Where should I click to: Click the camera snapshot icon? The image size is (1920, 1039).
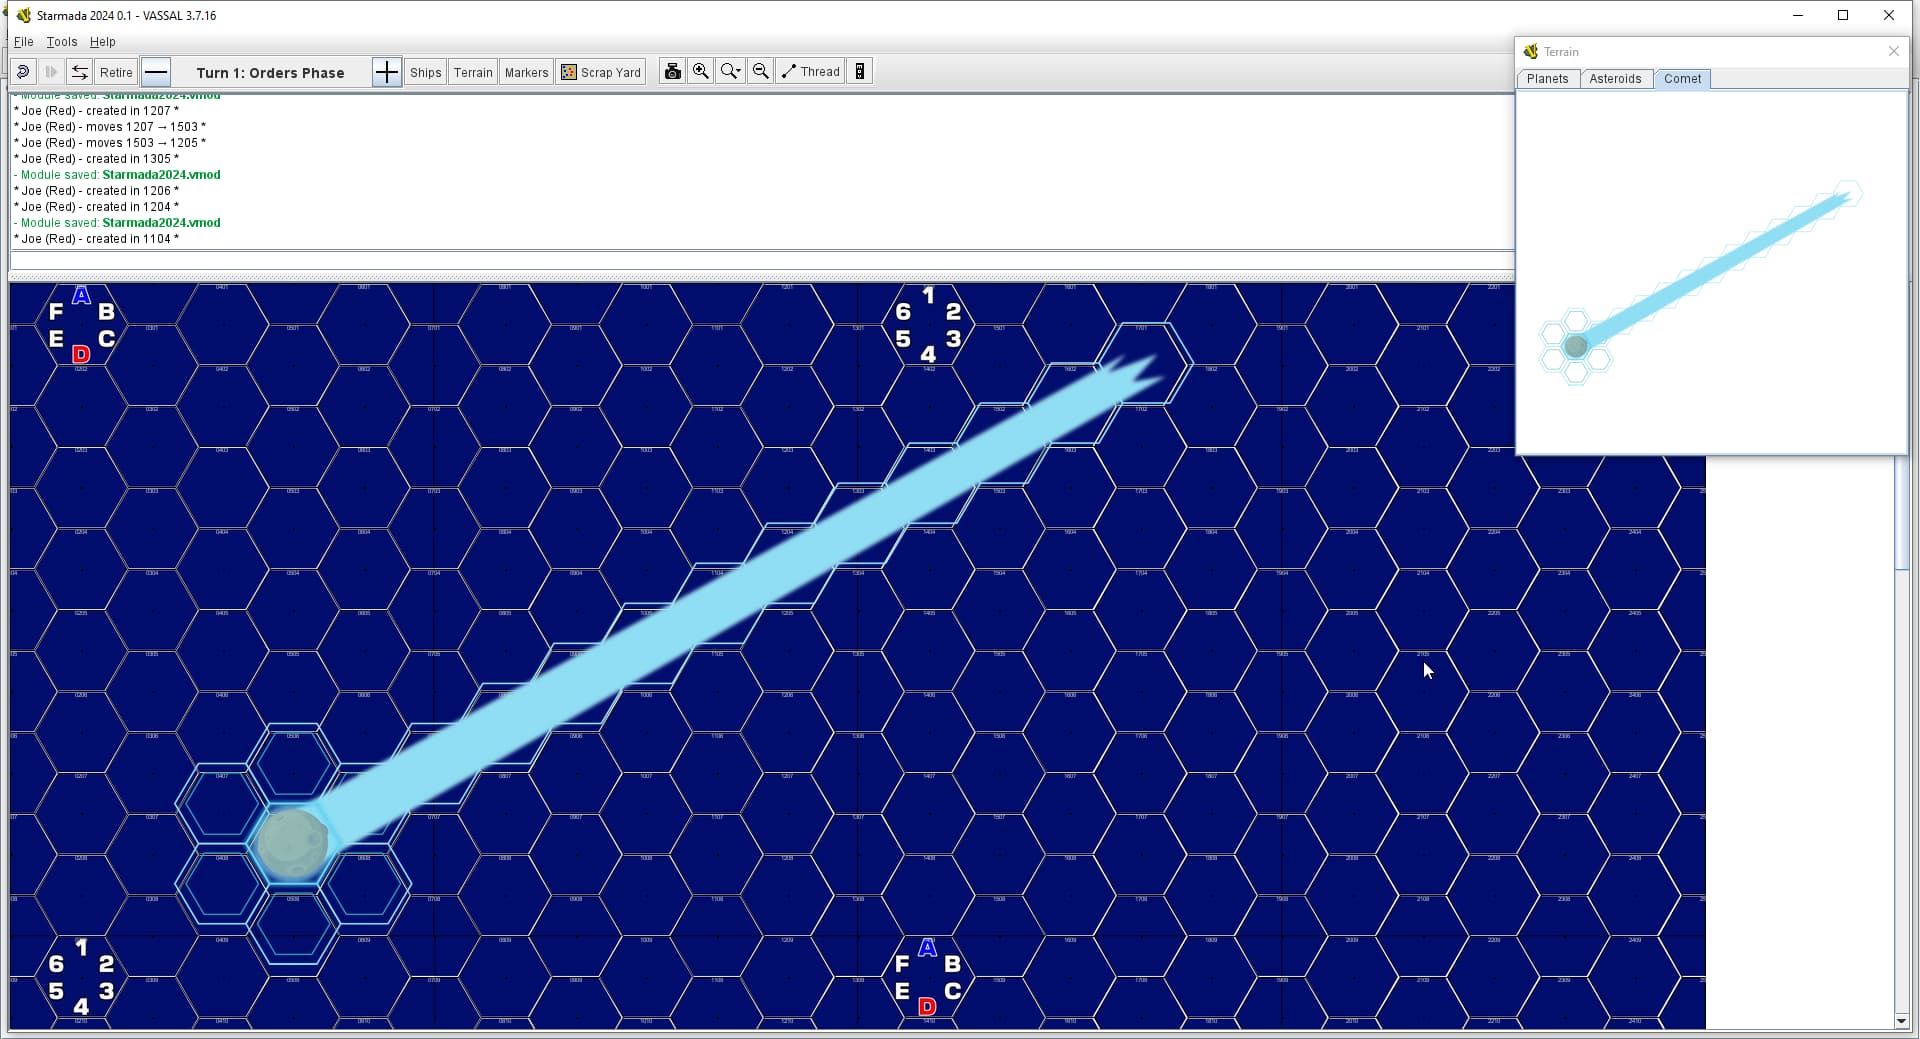pos(673,72)
